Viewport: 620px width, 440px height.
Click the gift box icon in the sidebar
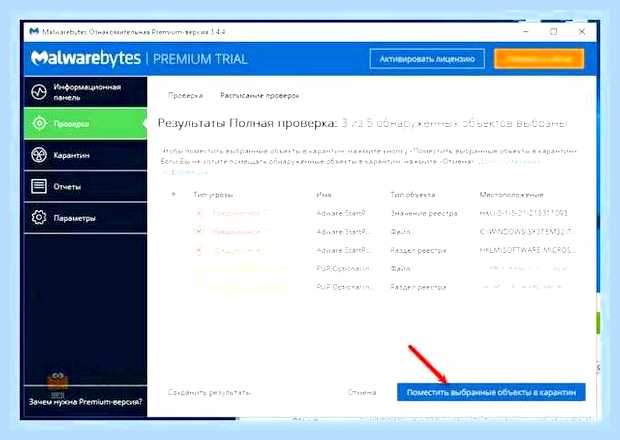click(58, 381)
